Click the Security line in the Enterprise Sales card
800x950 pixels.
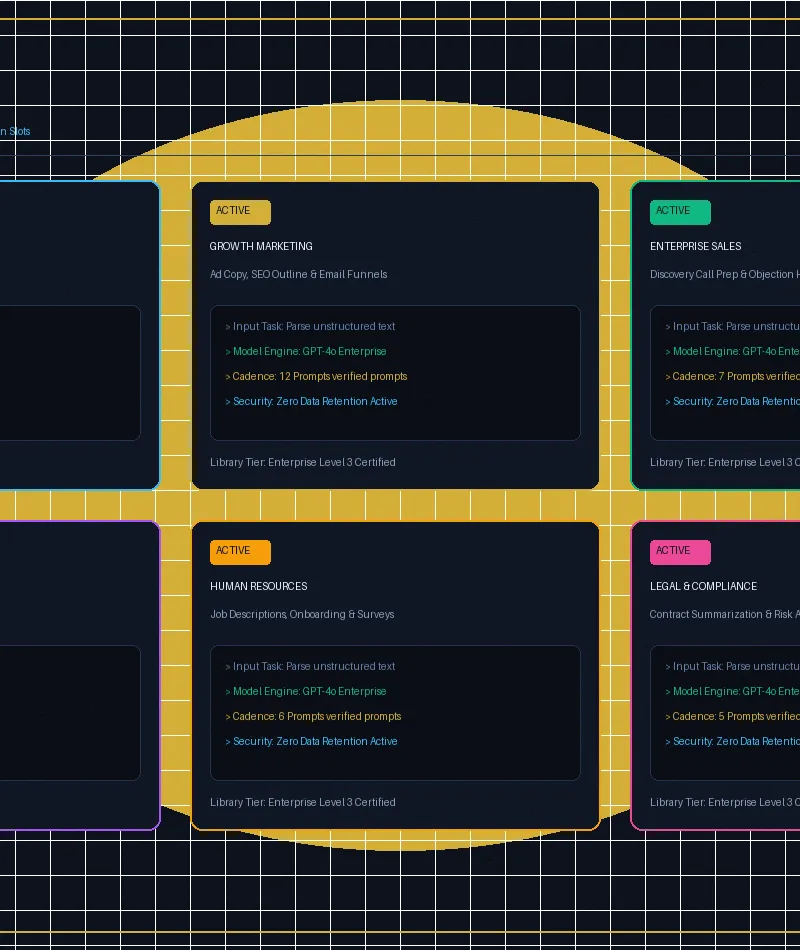pos(732,401)
